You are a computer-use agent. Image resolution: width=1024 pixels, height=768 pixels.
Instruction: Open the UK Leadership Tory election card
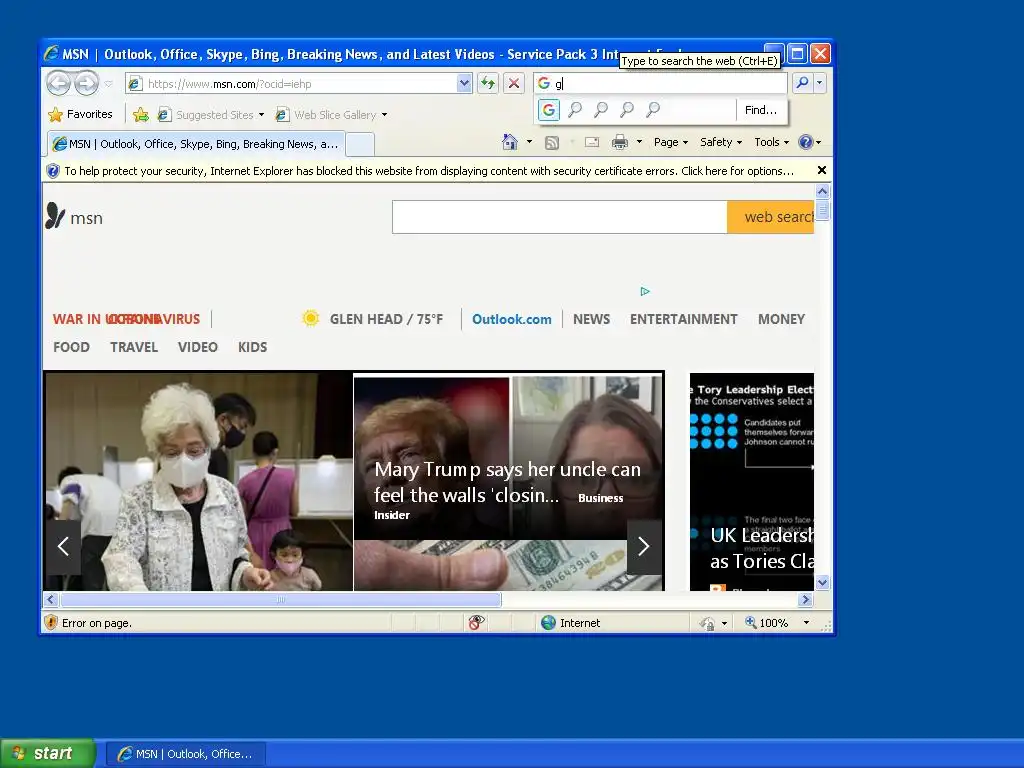click(752, 482)
